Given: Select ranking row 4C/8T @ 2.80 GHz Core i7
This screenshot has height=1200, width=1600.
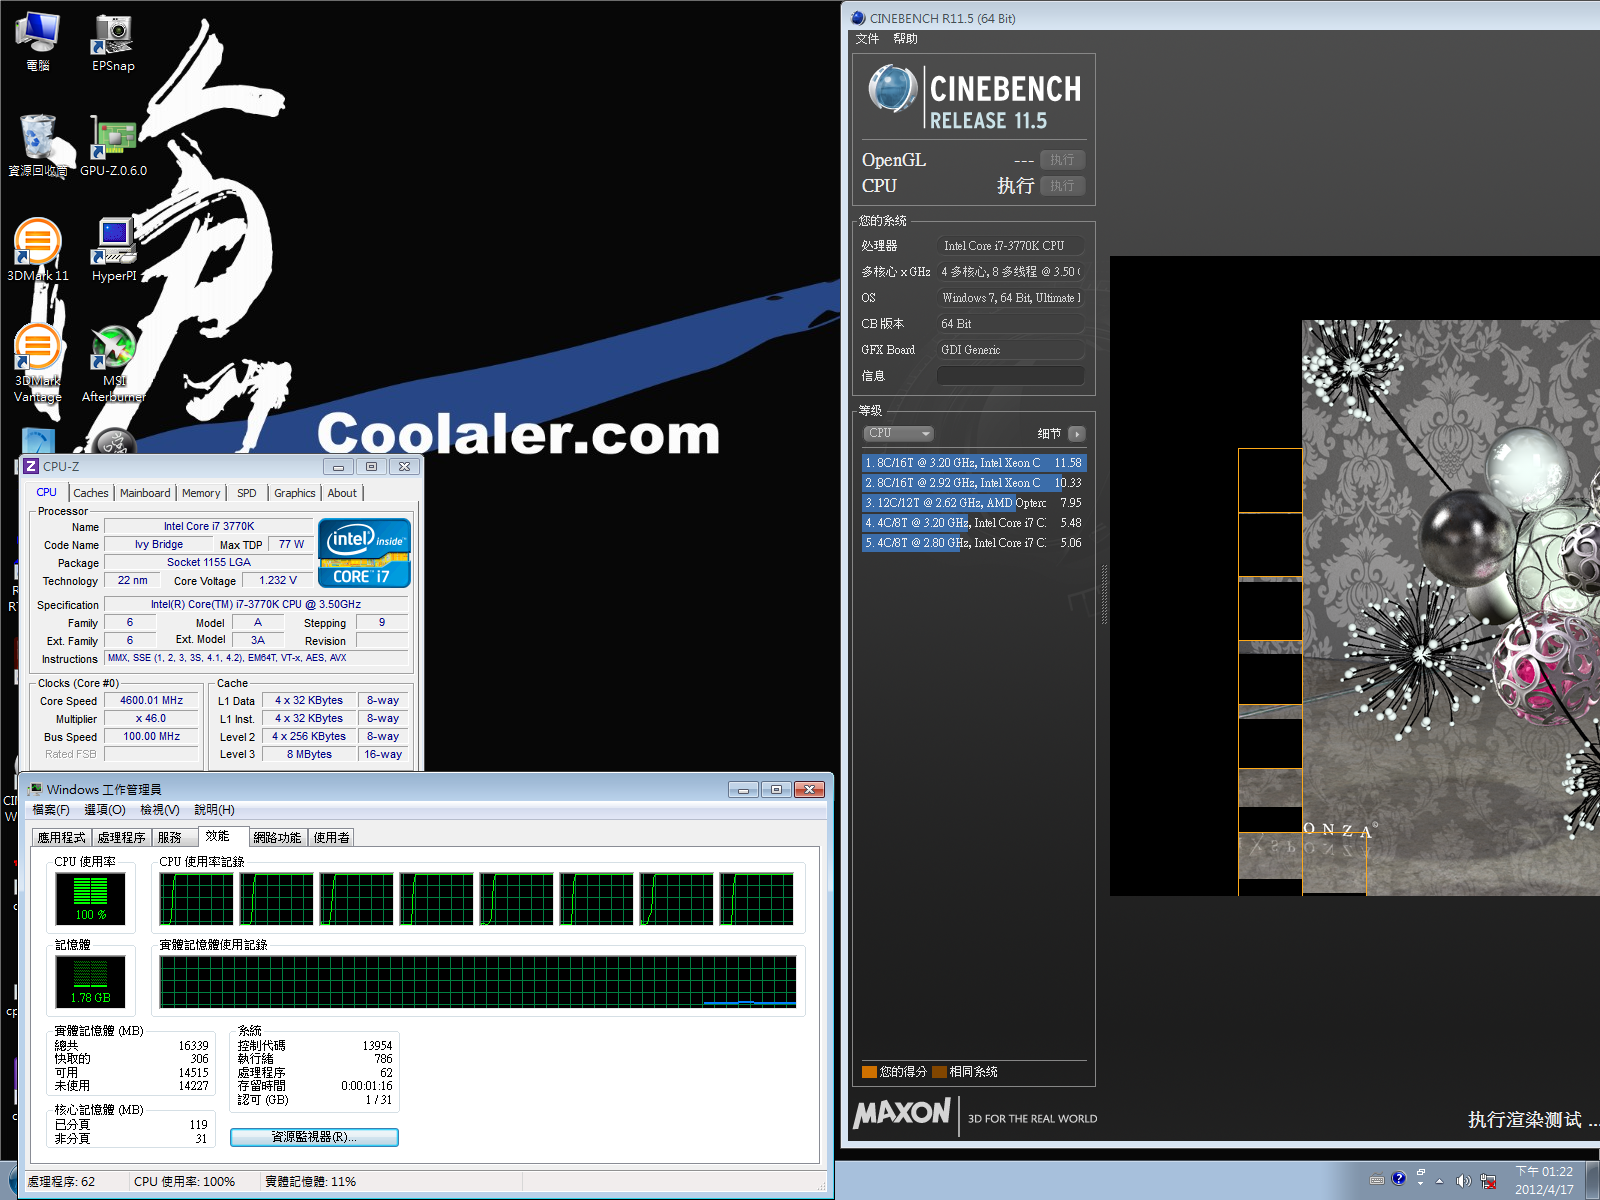Looking at the screenshot, I should coord(974,543).
